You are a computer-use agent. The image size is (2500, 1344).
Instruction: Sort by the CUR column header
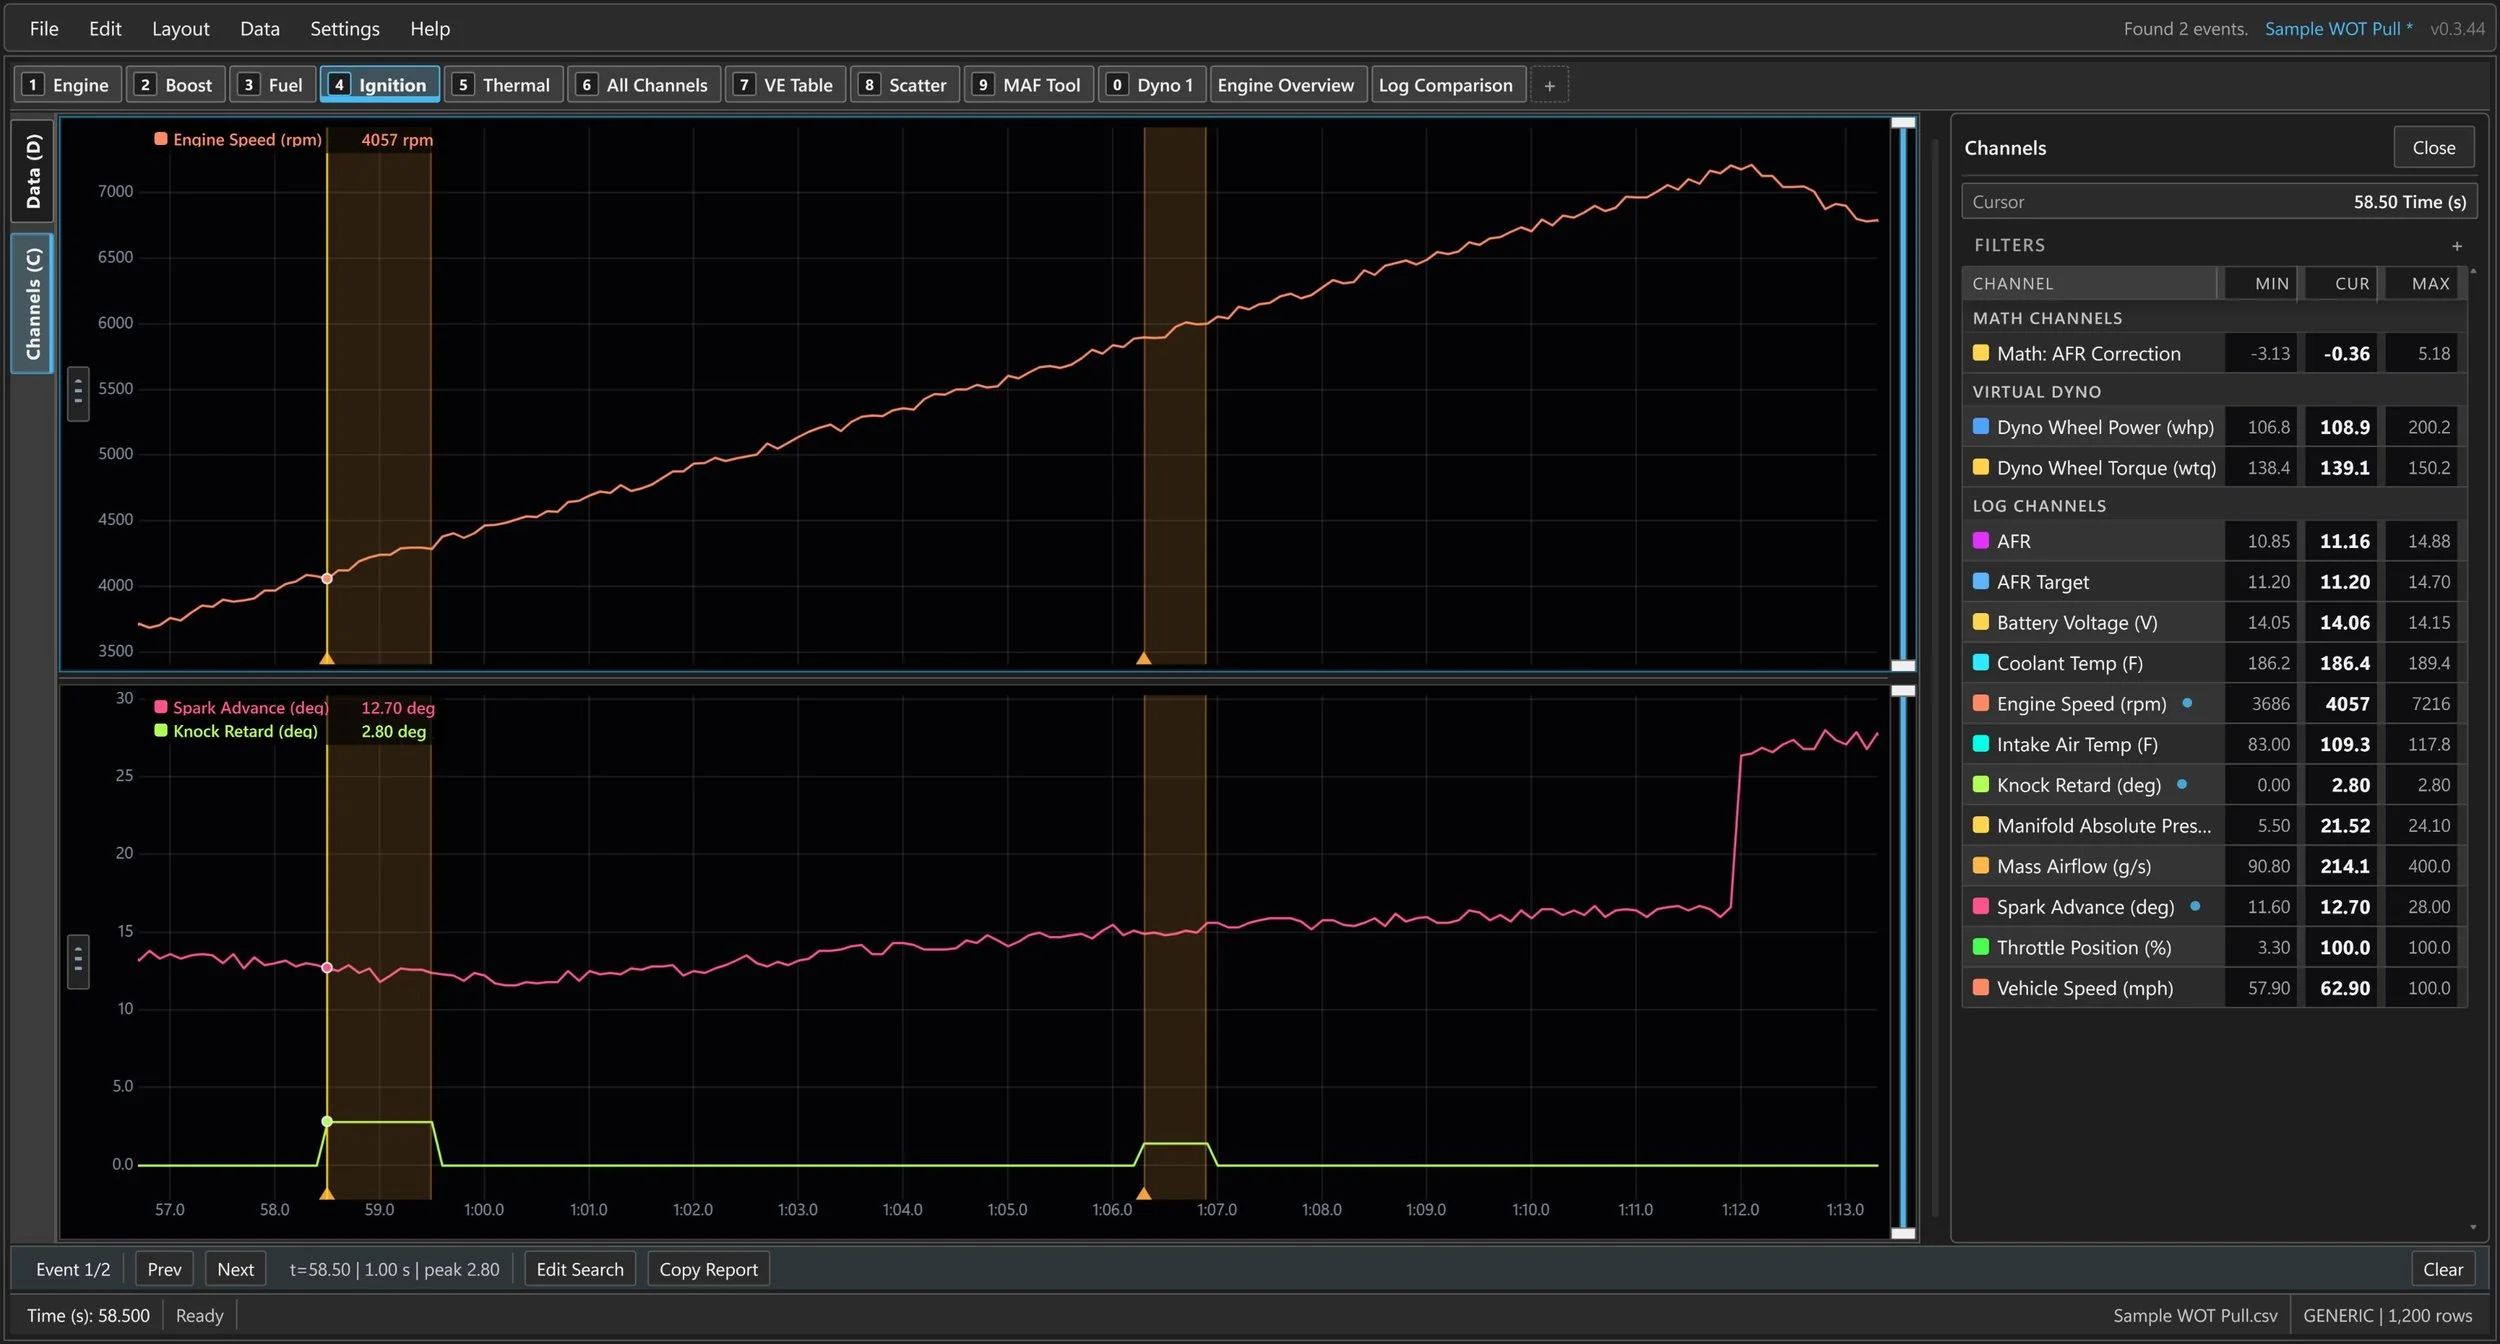pyautogui.click(x=2343, y=283)
